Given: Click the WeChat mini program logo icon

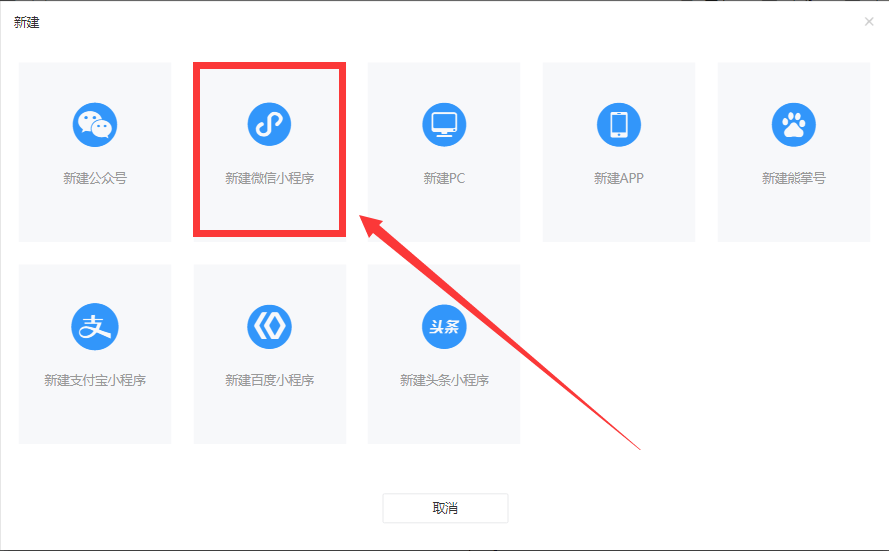Looking at the screenshot, I should pyautogui.click(x=269, y=124).
